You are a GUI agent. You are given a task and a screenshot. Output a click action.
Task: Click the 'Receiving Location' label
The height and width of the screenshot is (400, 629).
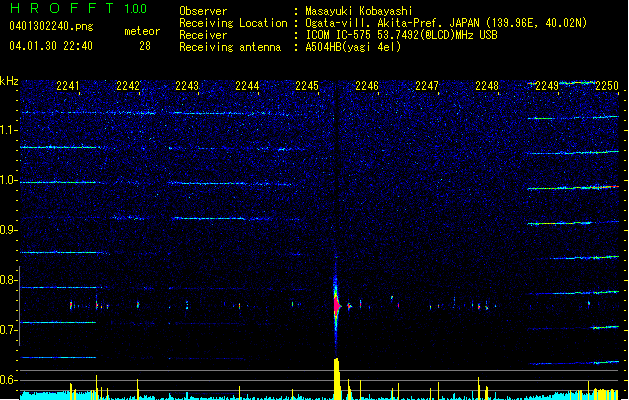(x=233, y=23)
